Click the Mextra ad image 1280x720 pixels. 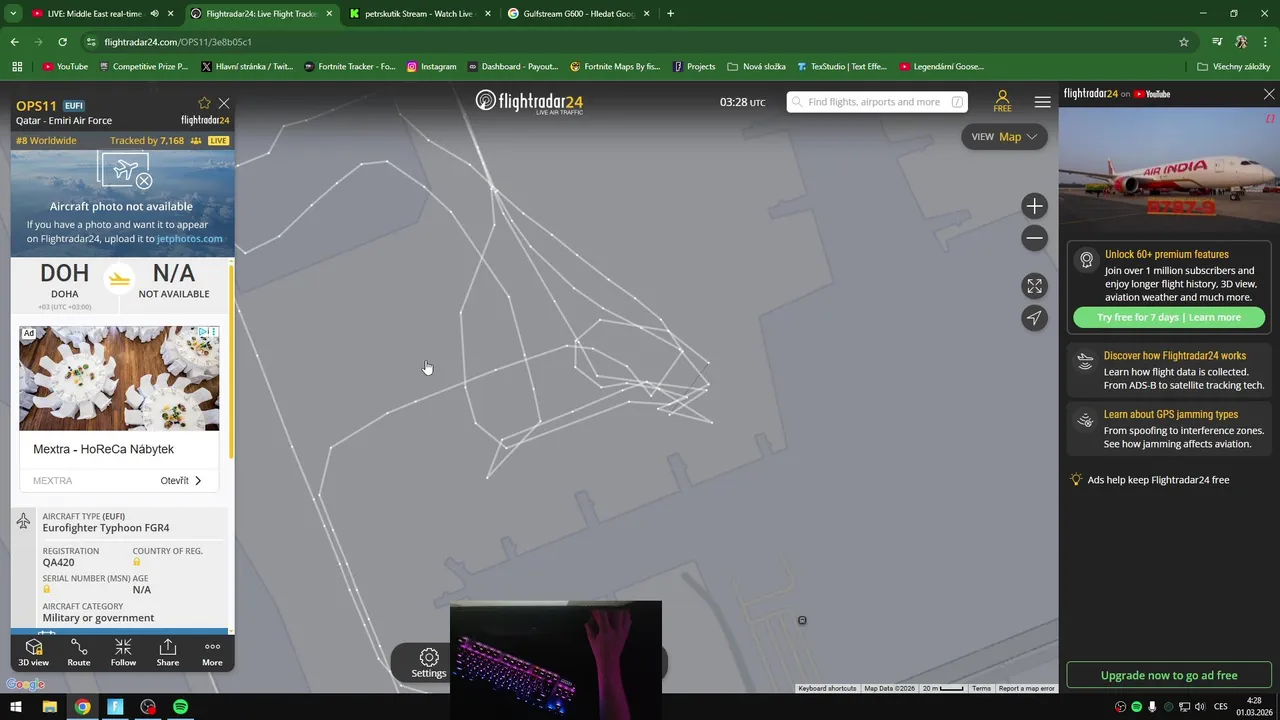coord(119,378)
